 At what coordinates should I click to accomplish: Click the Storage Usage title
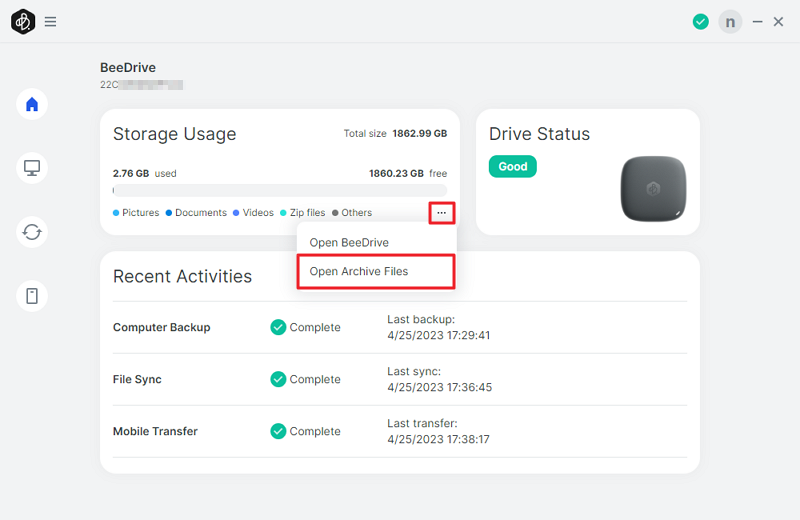coord(174,134)
